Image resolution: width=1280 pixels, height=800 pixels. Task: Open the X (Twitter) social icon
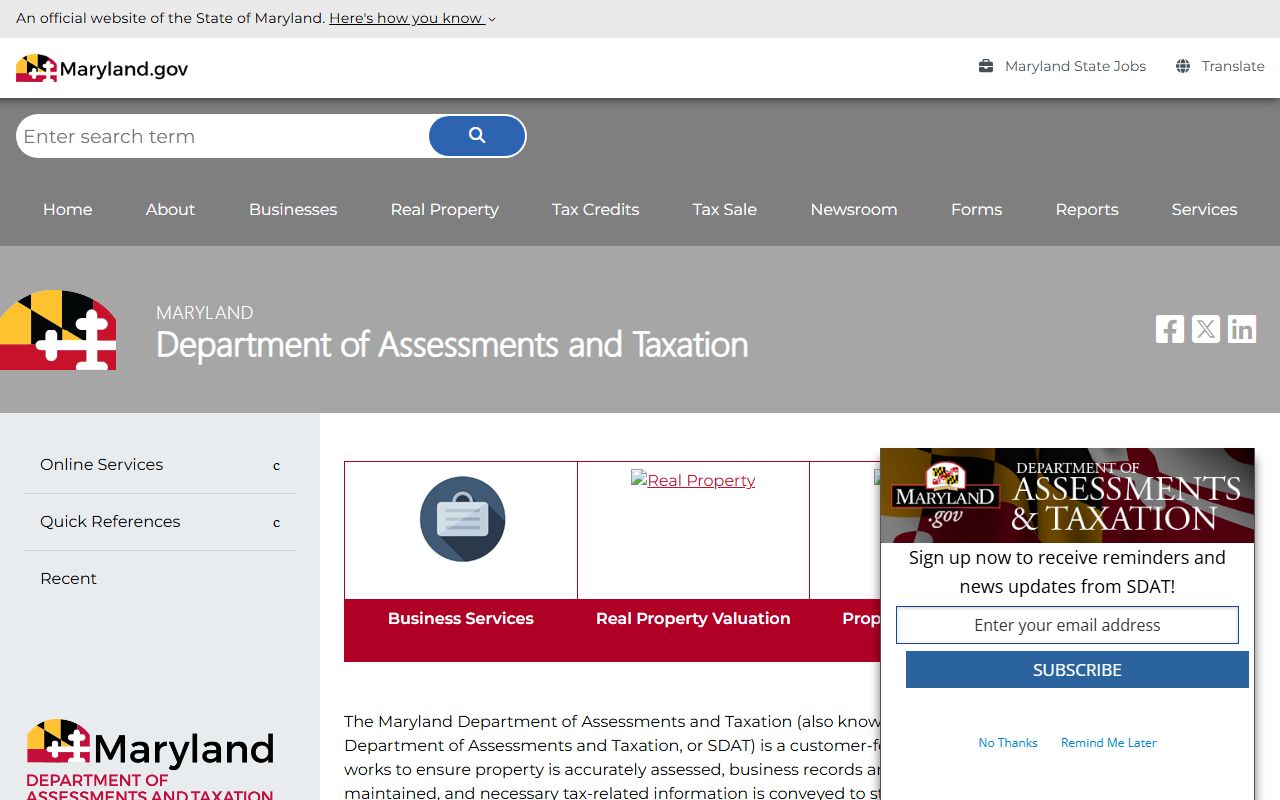click(1206, 329)
